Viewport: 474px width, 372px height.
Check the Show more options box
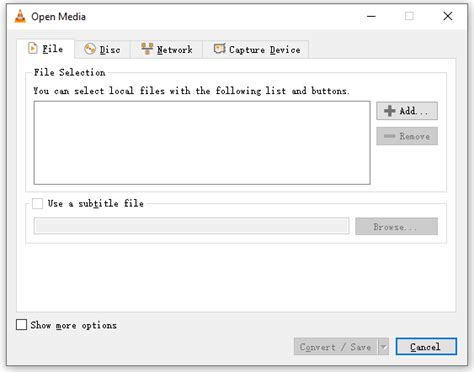pyautogui.click(x=21, y=325)
